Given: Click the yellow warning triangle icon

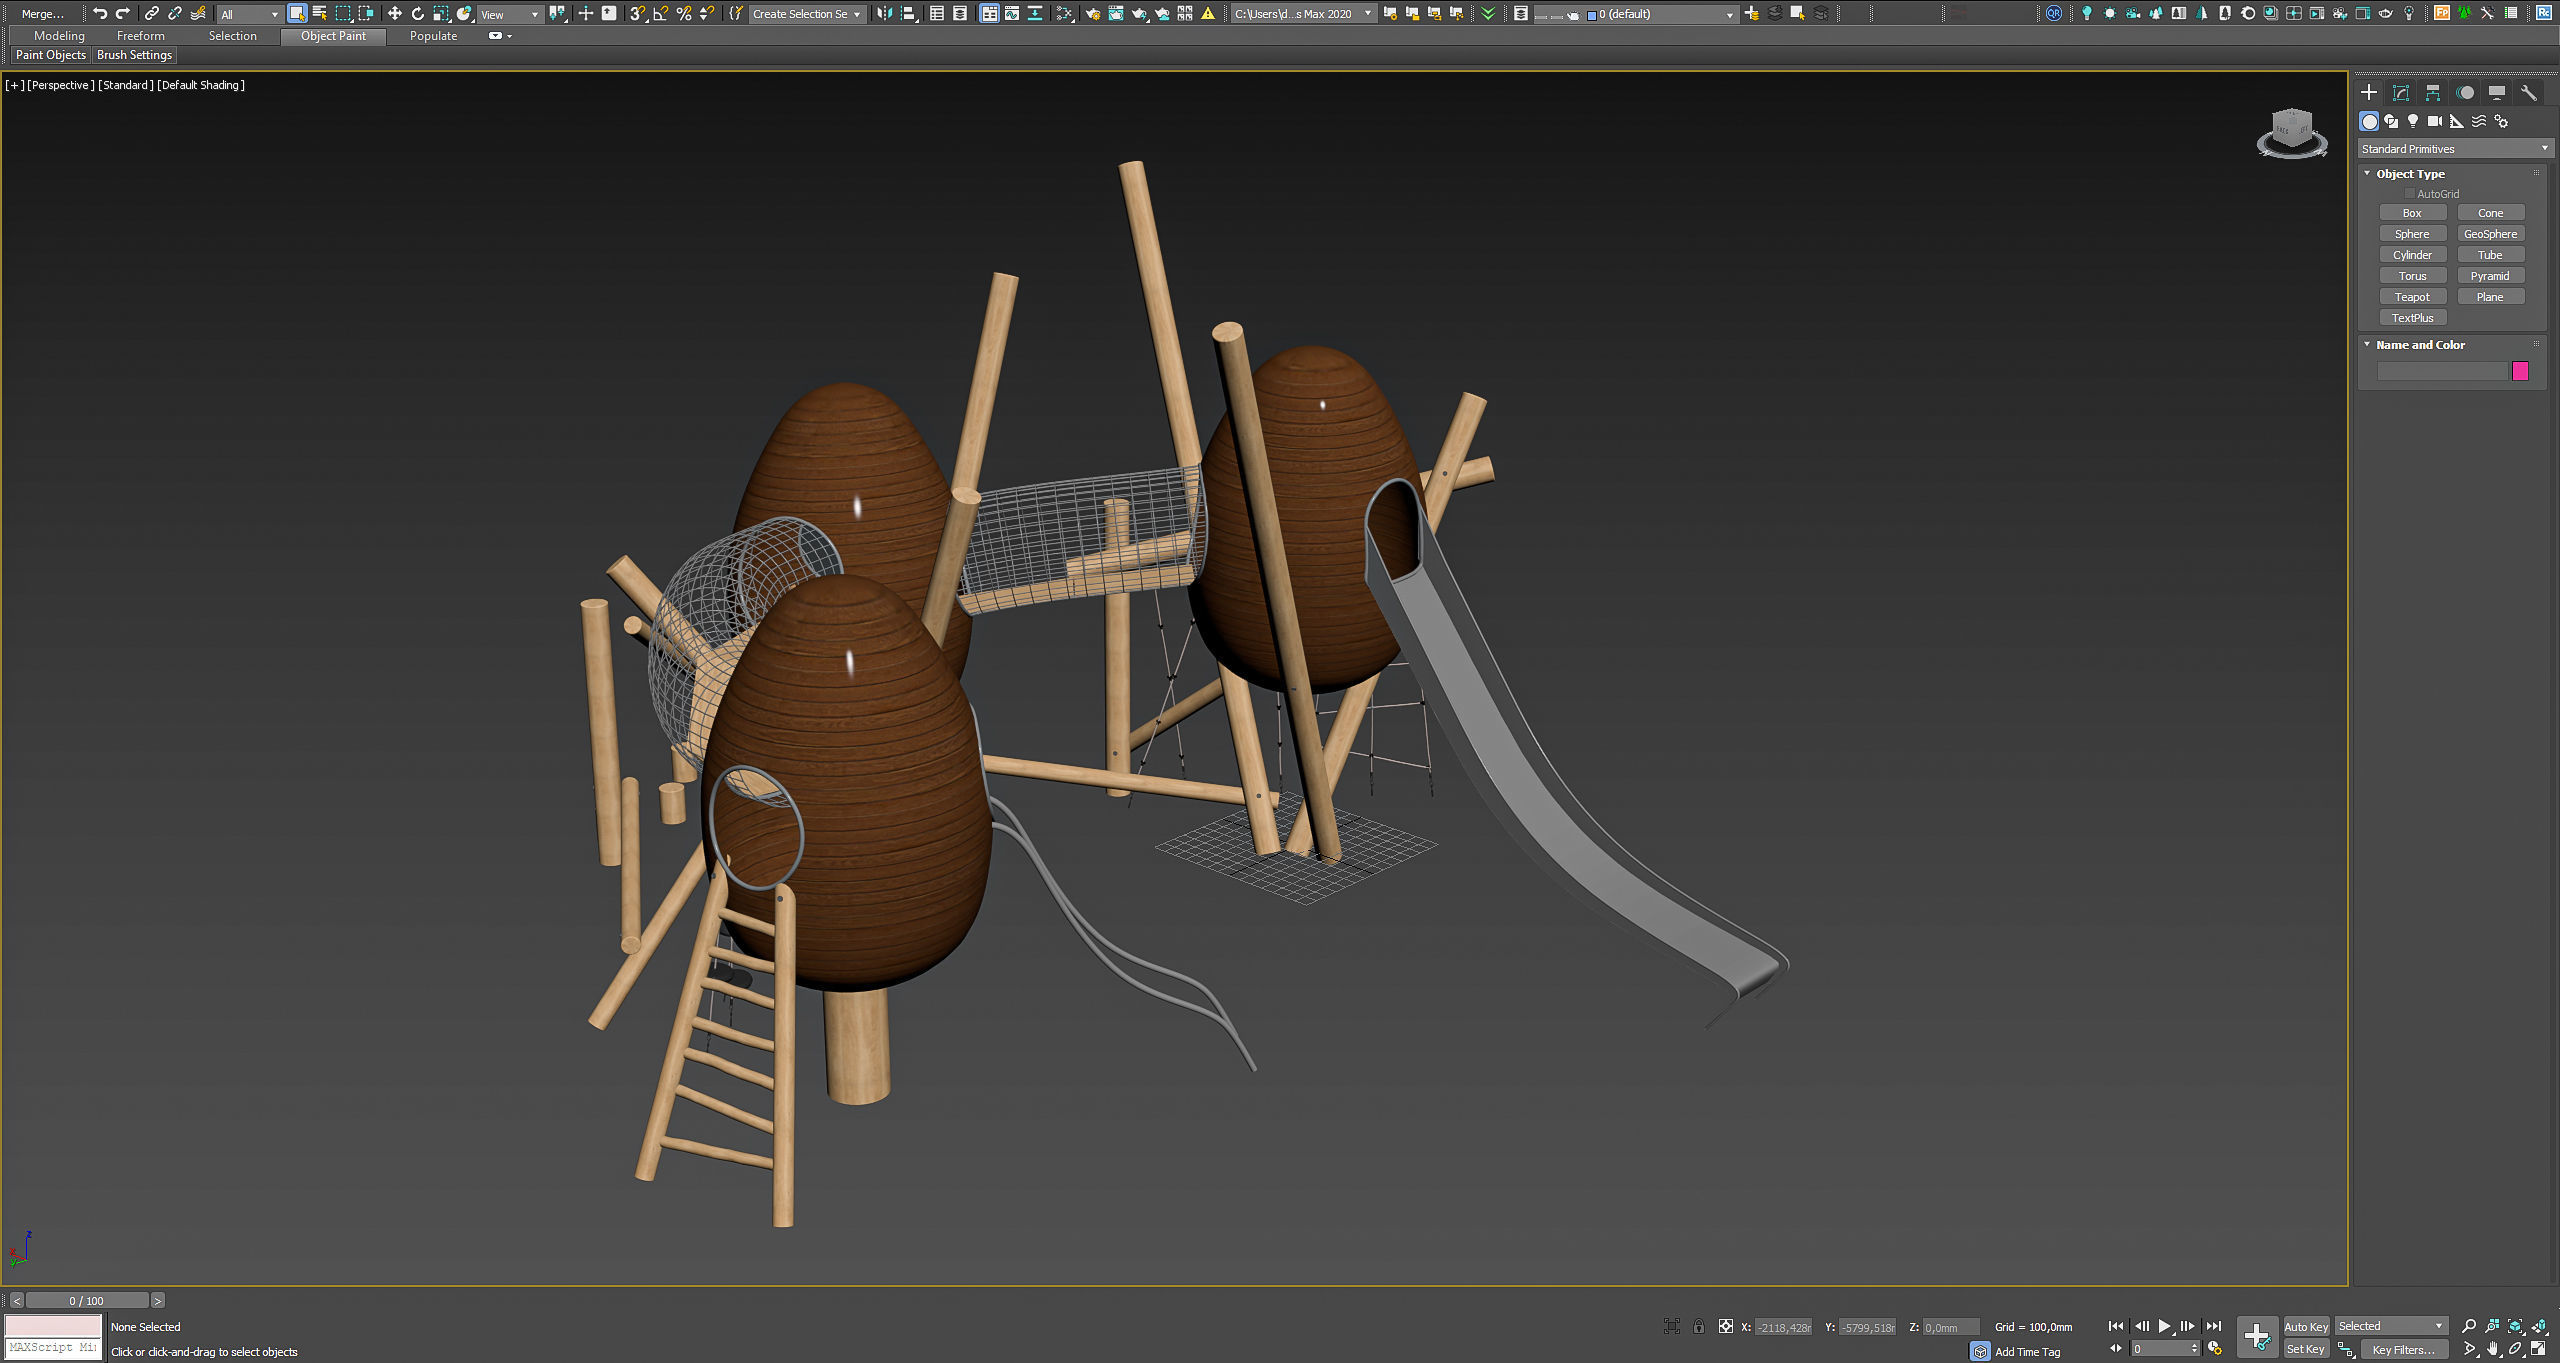Looking at the screenshot, I should [x=1208, y=13].
